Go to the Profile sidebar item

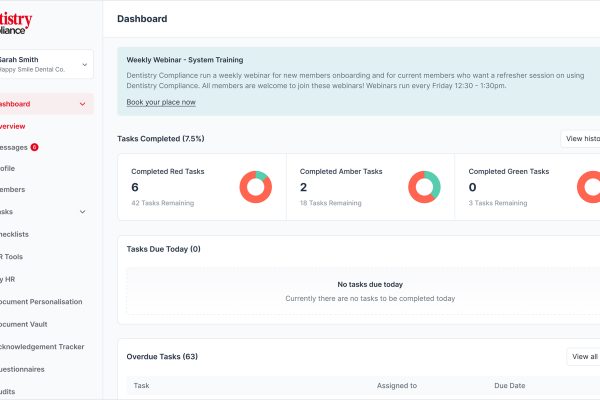[7, 168]
